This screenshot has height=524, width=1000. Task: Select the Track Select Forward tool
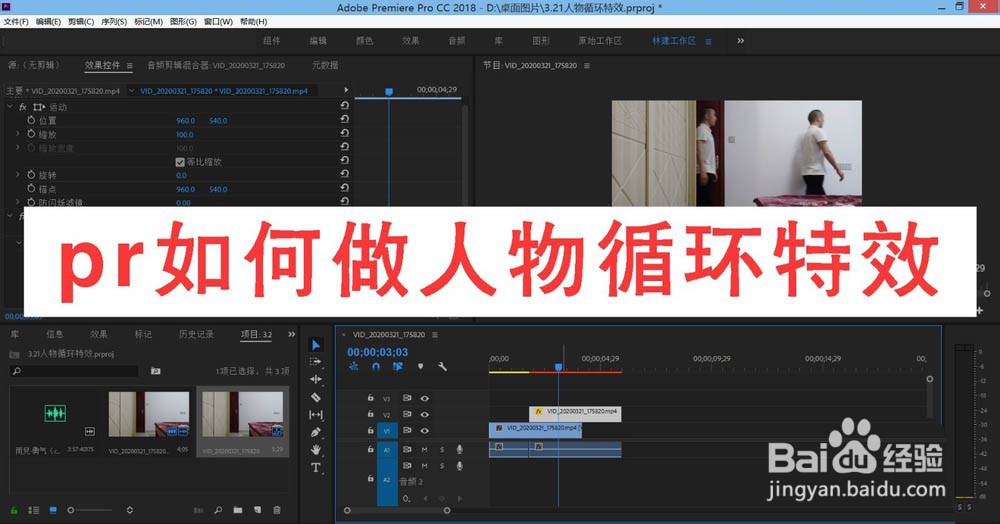[316, 361]
